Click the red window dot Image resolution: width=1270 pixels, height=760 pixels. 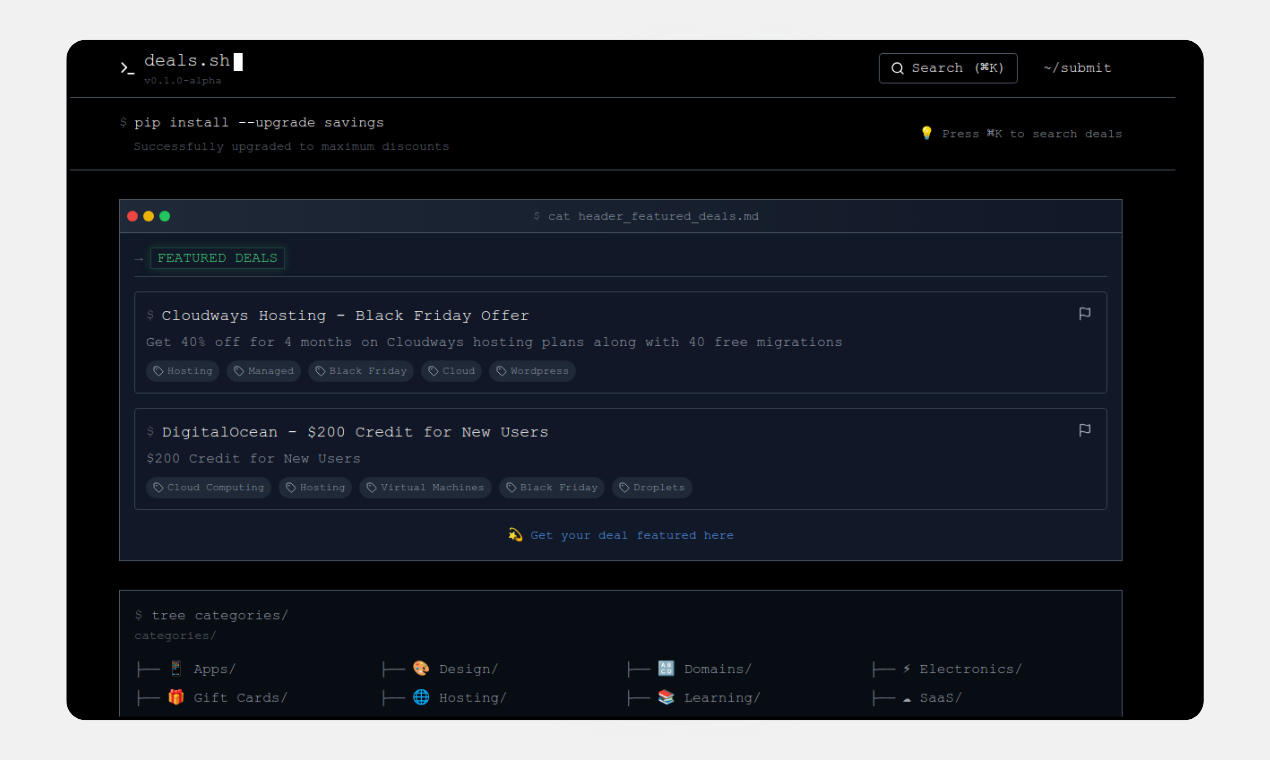(x=132, y=216)
